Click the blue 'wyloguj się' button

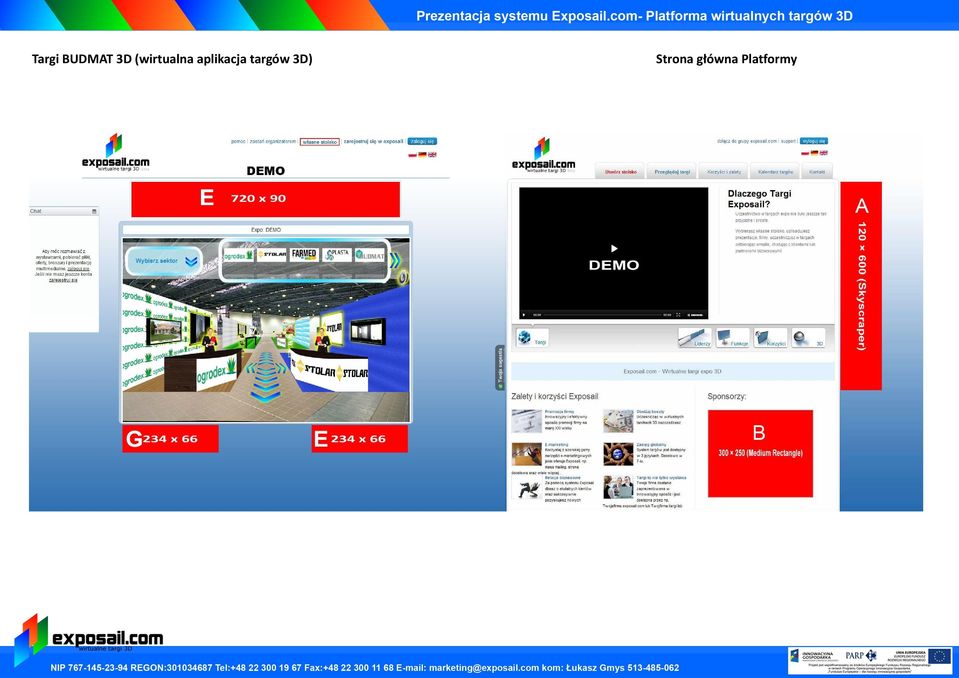(x=813, y=141)
